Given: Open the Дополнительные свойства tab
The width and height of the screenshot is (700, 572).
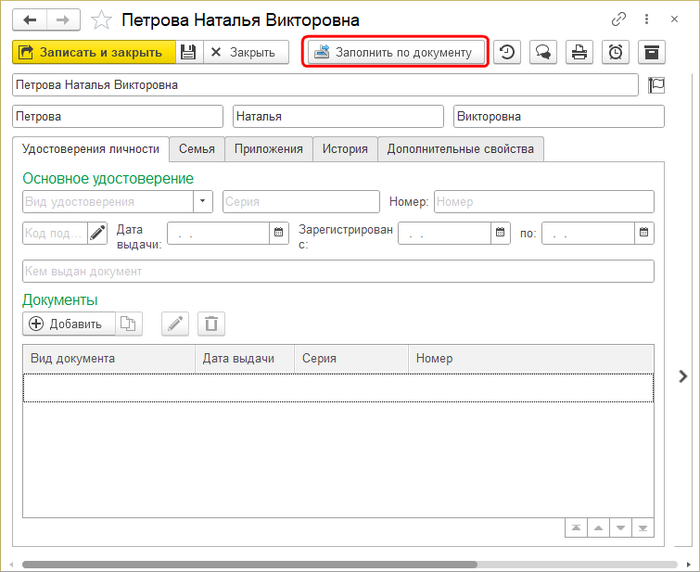Looking at the screenshot, I should pos(461,149).
